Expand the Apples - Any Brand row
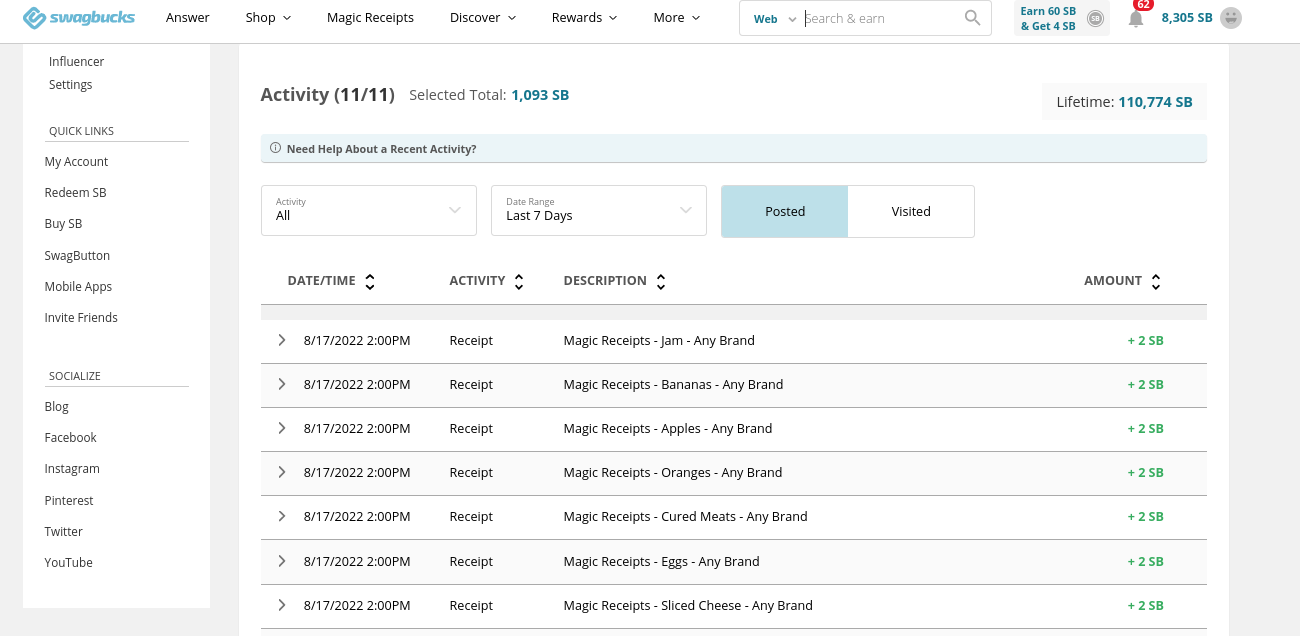1300x636 pixels. (x=282, y=428)
